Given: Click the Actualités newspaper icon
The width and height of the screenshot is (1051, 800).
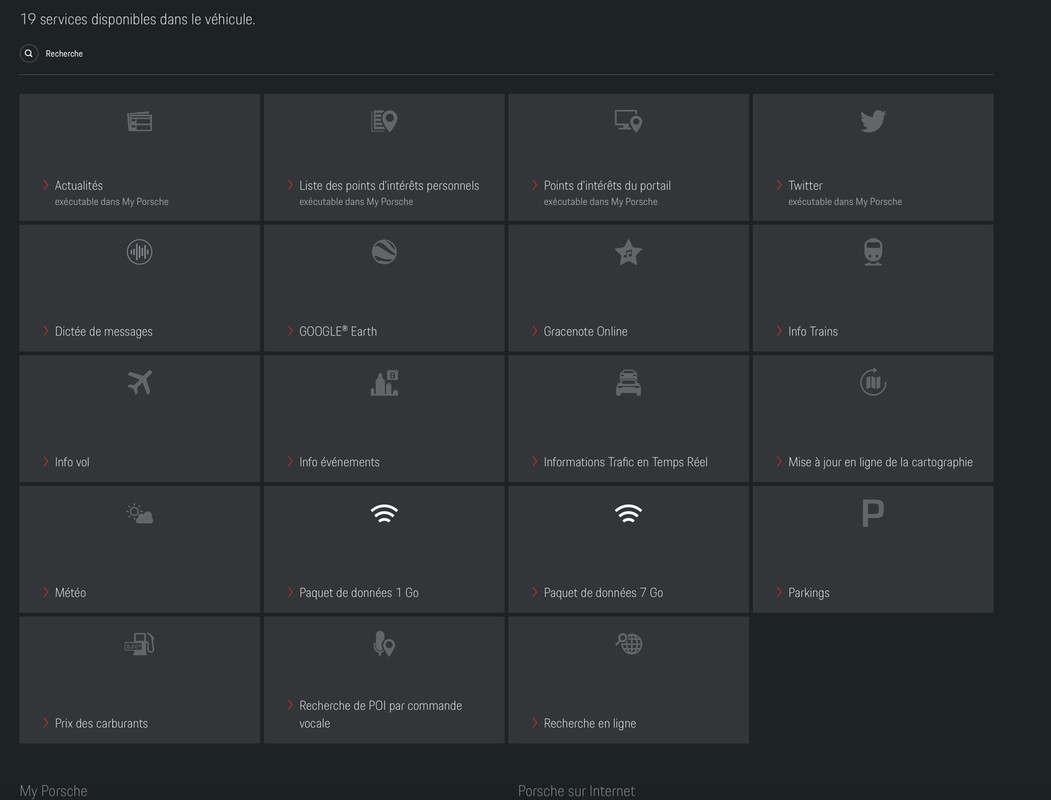Looking at the screenshot, I should 139,121.
